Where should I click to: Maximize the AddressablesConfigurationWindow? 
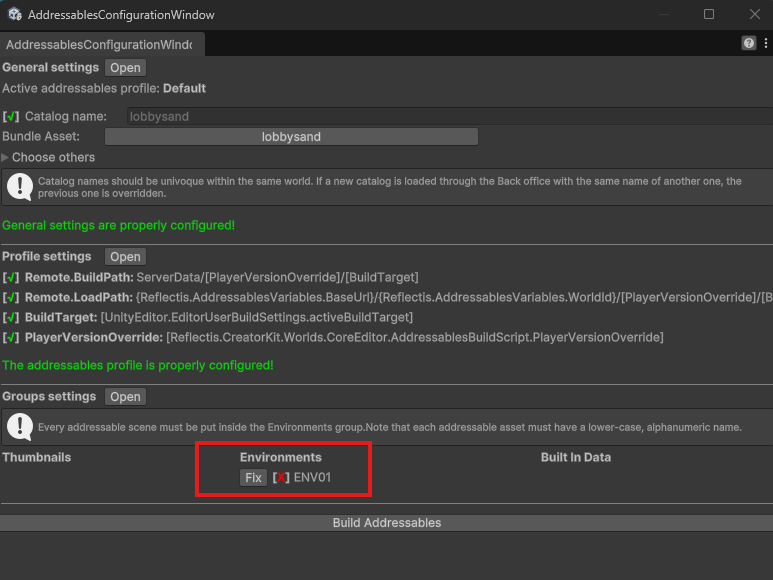coord(709,14)
